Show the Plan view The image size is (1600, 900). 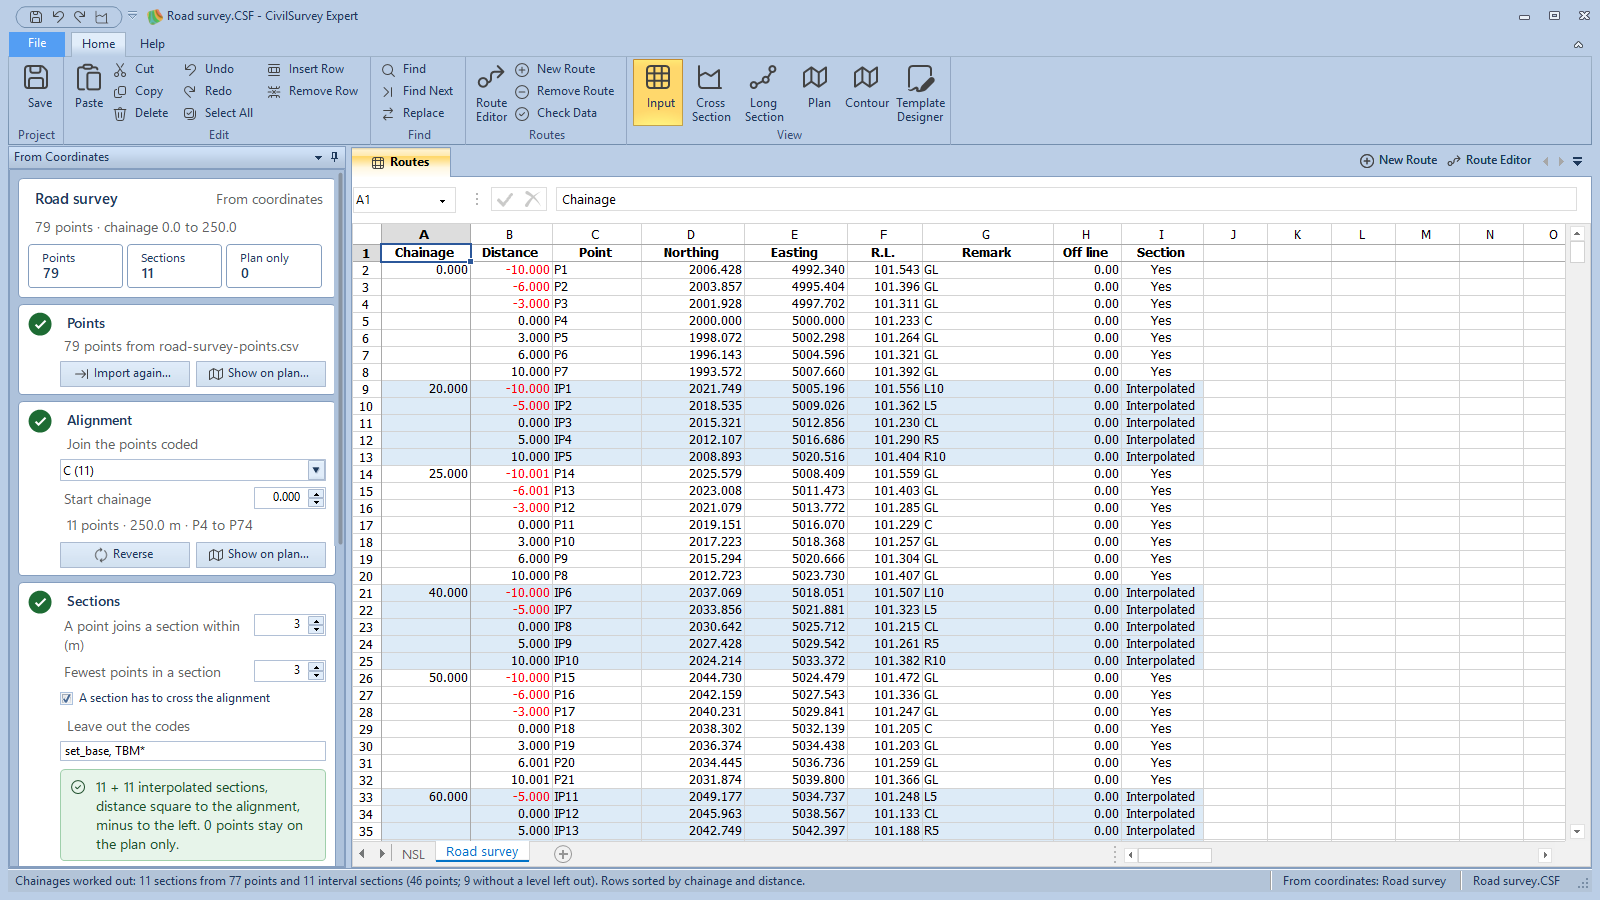point(819,87)
